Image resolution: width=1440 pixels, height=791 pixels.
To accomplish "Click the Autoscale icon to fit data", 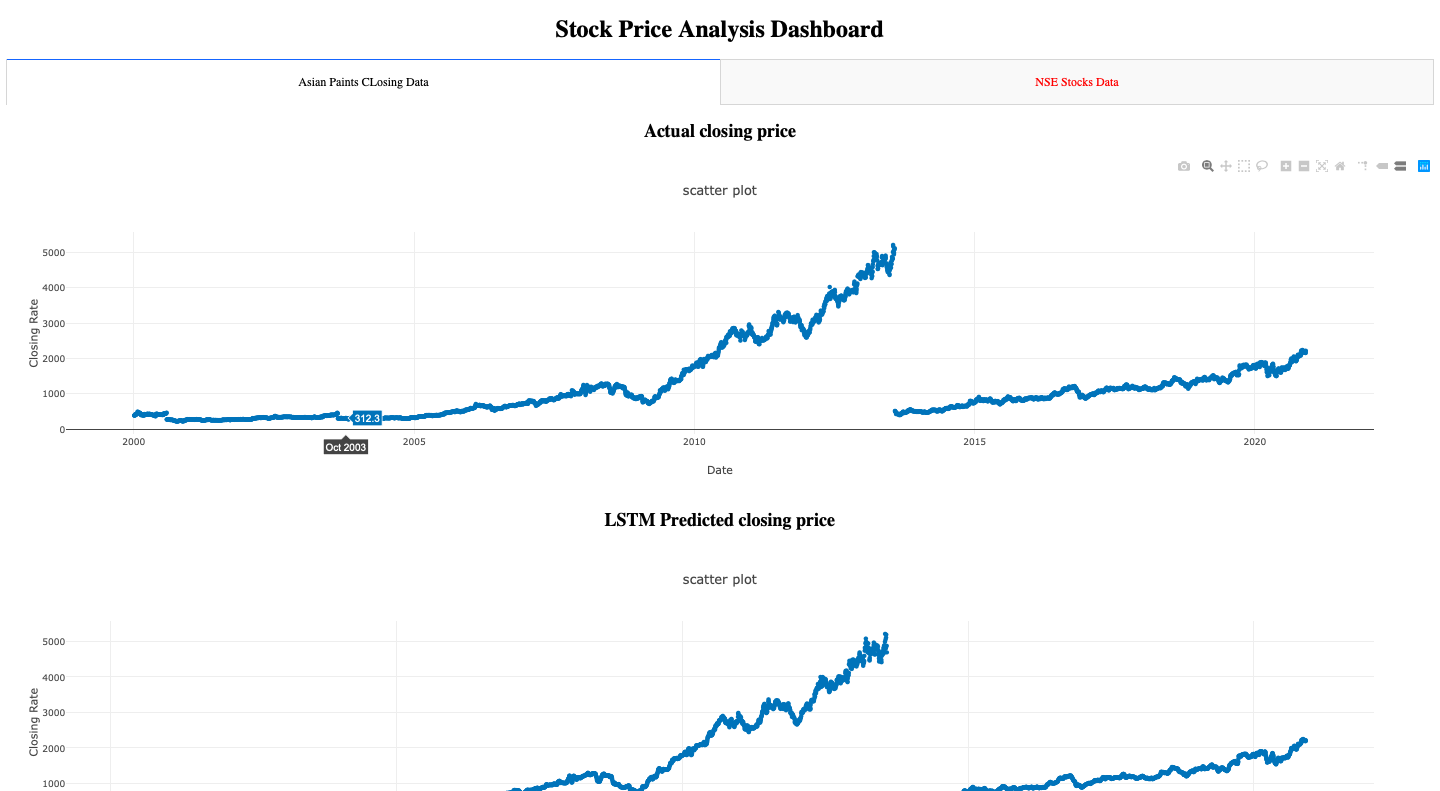I will (x=1322, y=166).
